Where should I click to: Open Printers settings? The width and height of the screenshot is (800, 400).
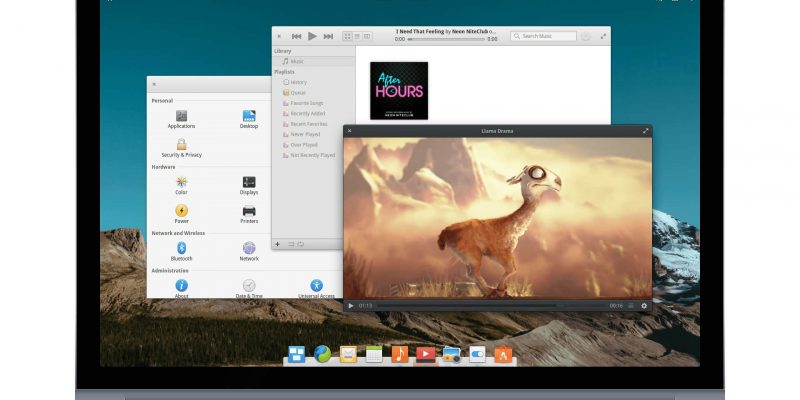click(249, 214)
